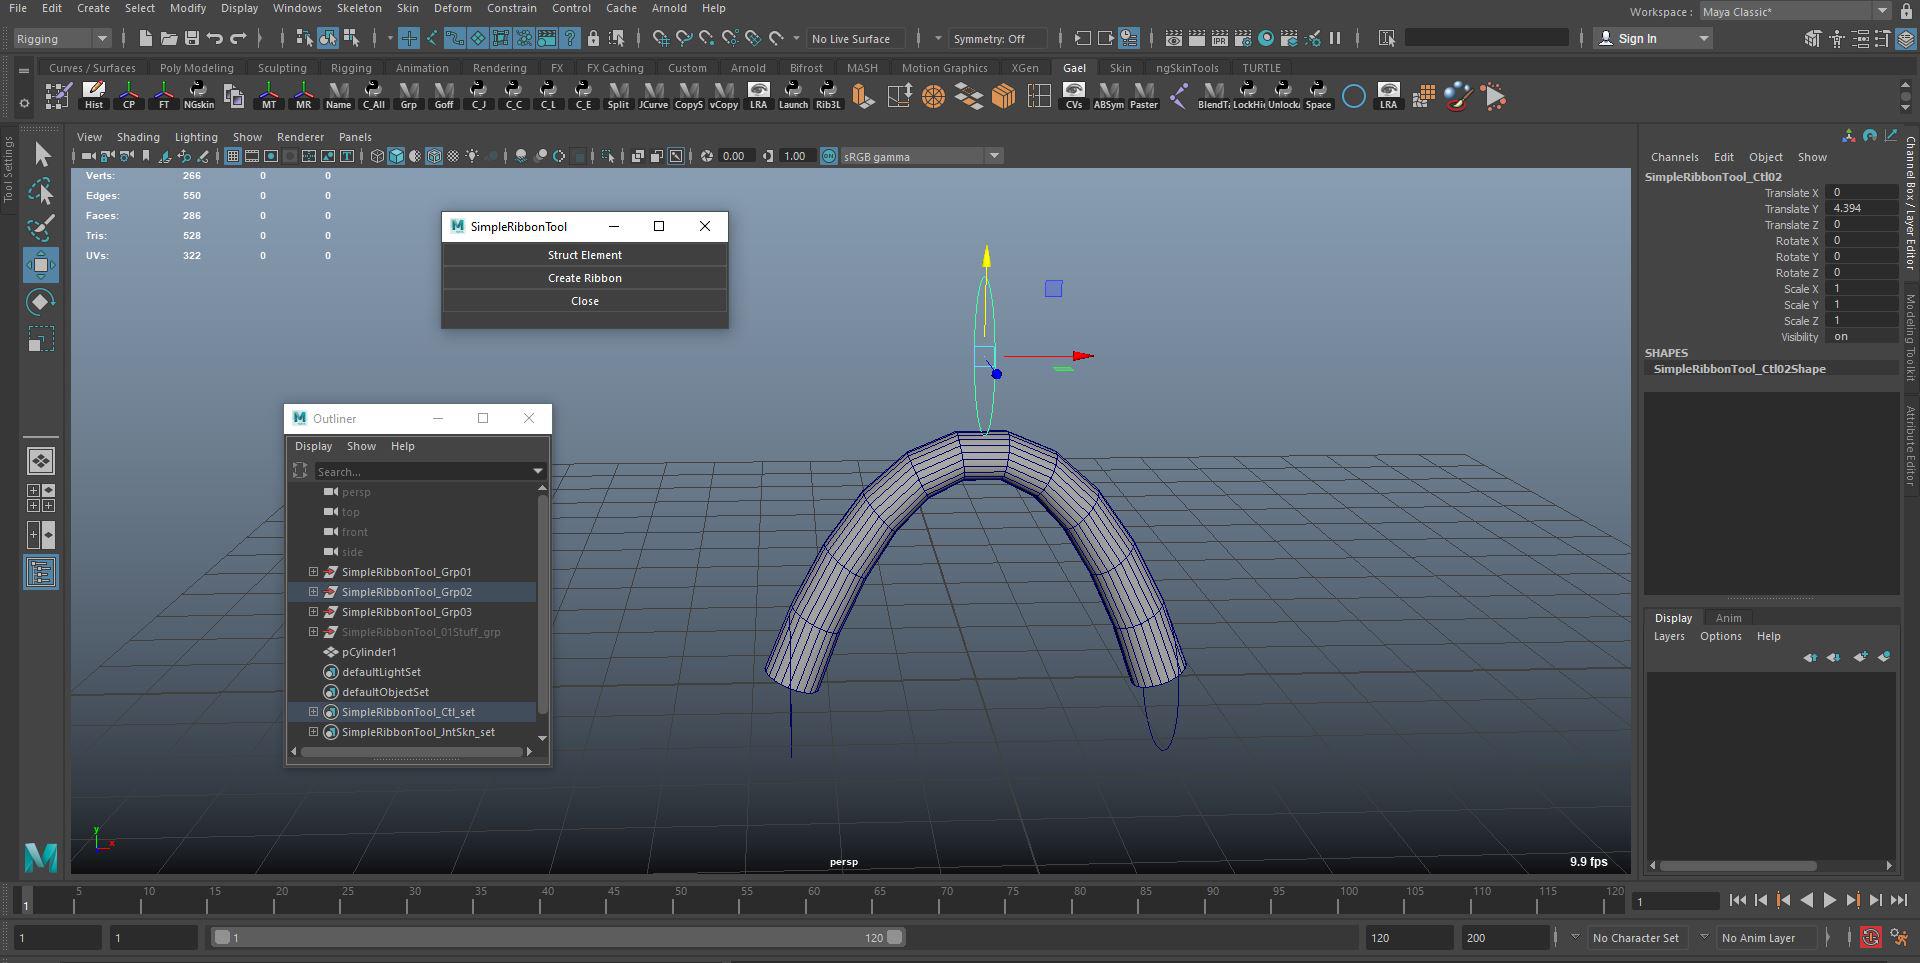Open the Outliner from the side layout button
This screenshot has width=1920, height=963.
click(41, 572)
